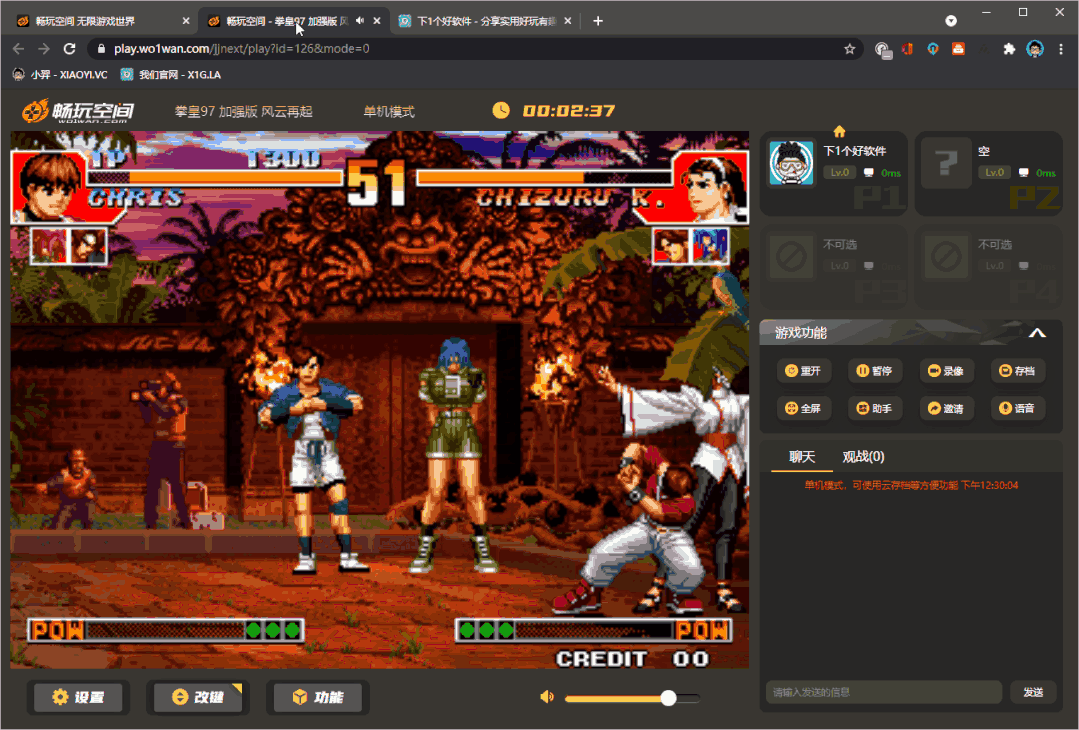Enable voice chat with 语音 button
1079x730 pixels.
click(x=1016, y=408)
